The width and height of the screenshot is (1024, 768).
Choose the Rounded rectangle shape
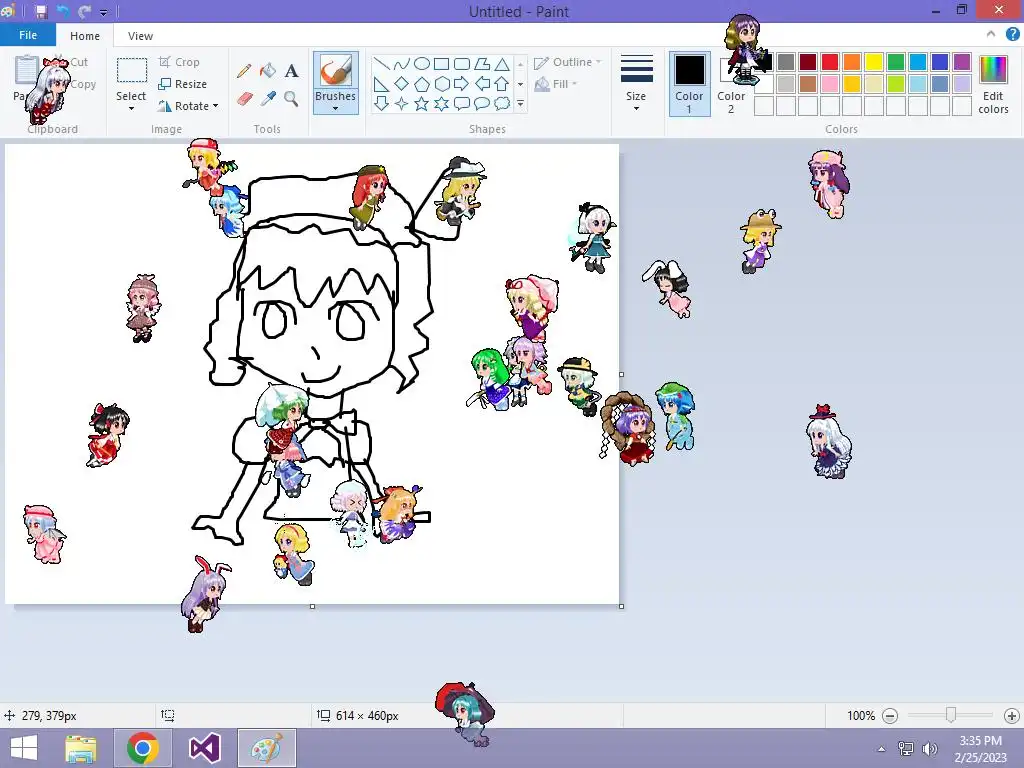[x=462, y=64]
